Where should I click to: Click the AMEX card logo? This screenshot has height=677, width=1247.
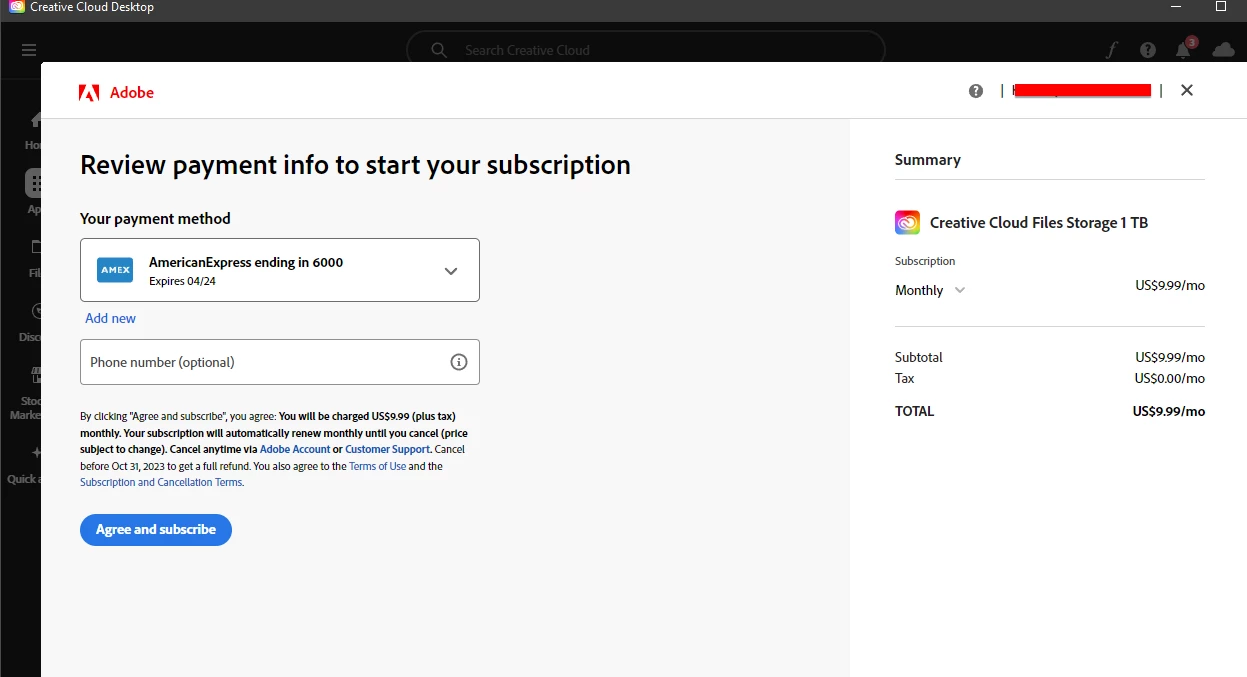tap(115, 270)
